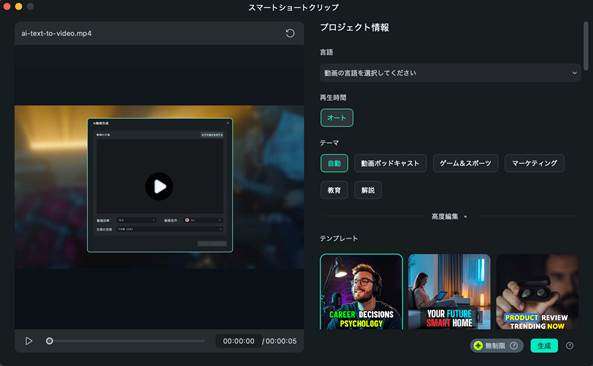Screen dimensions: 593x366
Task: Open the video language selection dropdown
Action: 450,73
